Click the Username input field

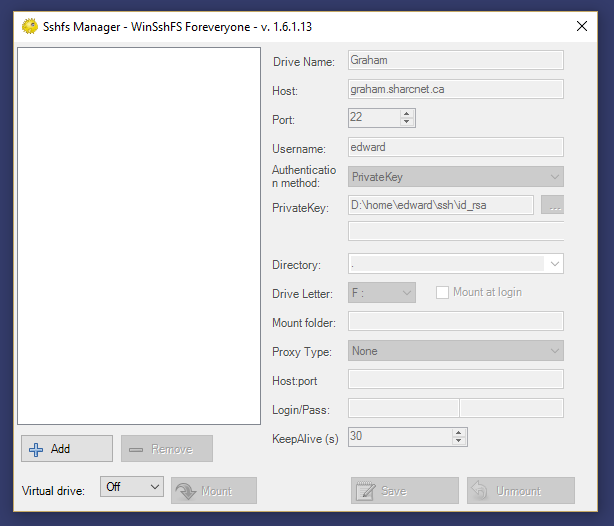click(x=455, y=147)
